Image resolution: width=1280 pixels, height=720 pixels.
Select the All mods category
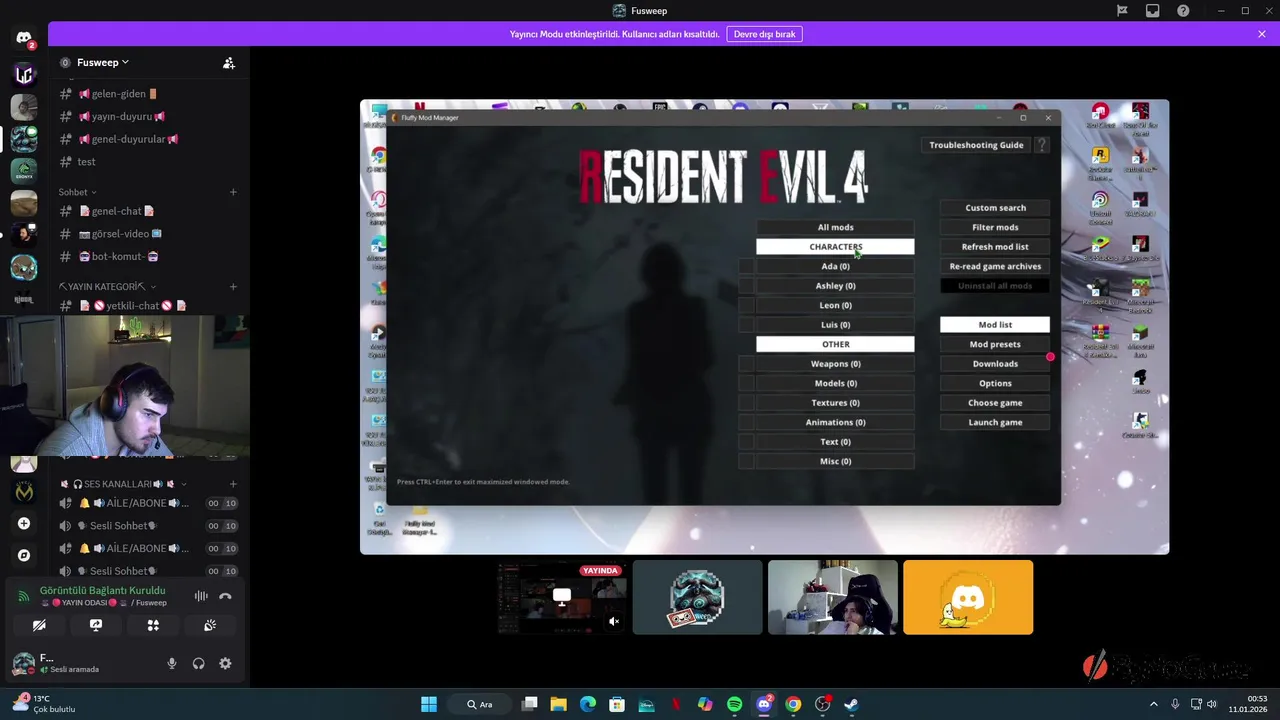click(x=835, y=227)
